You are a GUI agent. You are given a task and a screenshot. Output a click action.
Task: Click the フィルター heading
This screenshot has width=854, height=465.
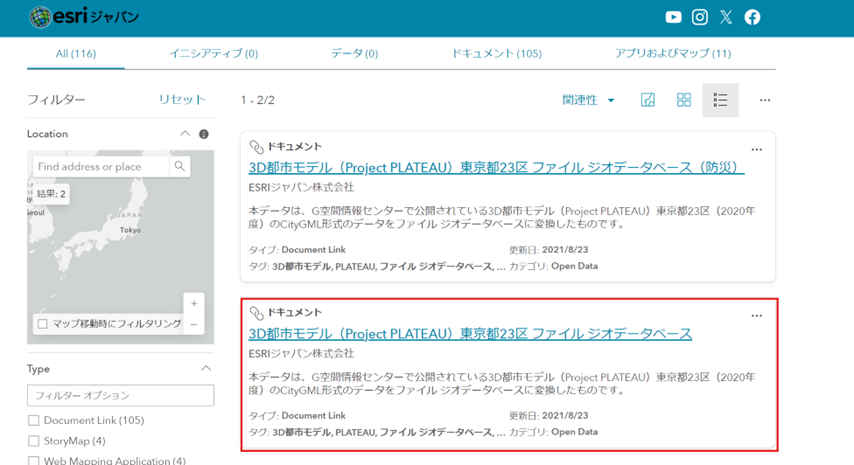pyautogui.click(x=56, y=100)
